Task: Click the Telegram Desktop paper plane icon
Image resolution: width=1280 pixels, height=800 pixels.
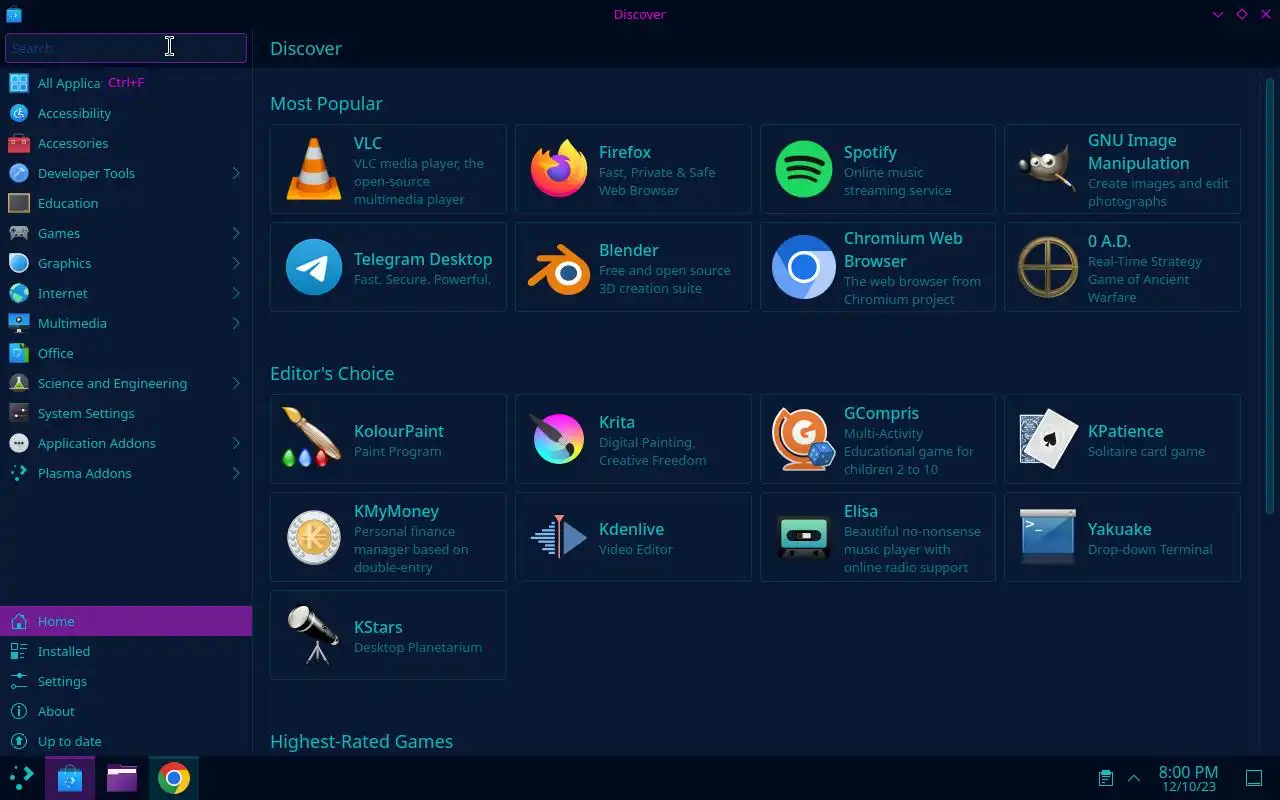Action: coord(314,267)
